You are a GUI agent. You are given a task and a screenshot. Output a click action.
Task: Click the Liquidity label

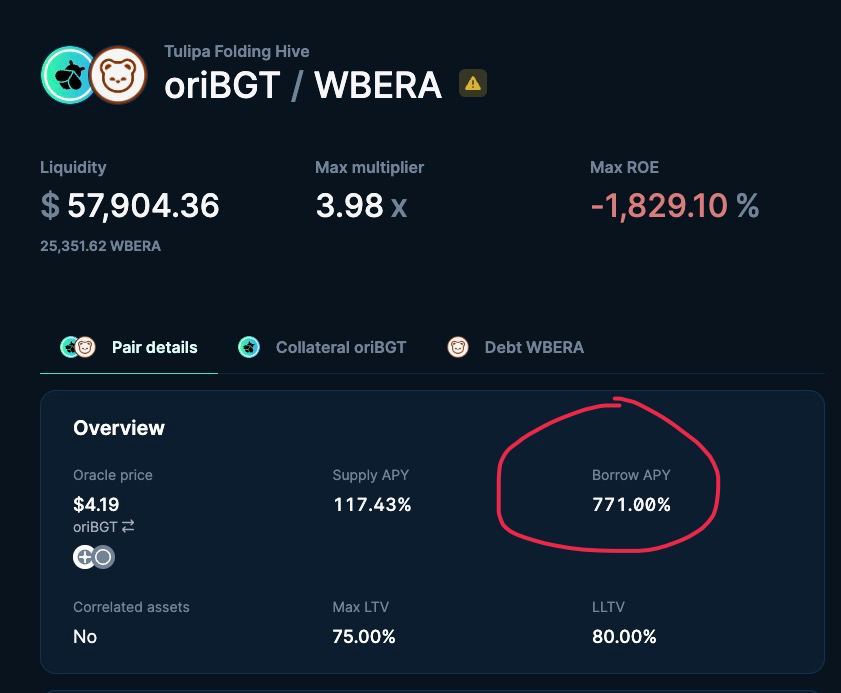[x=73, y=167]
